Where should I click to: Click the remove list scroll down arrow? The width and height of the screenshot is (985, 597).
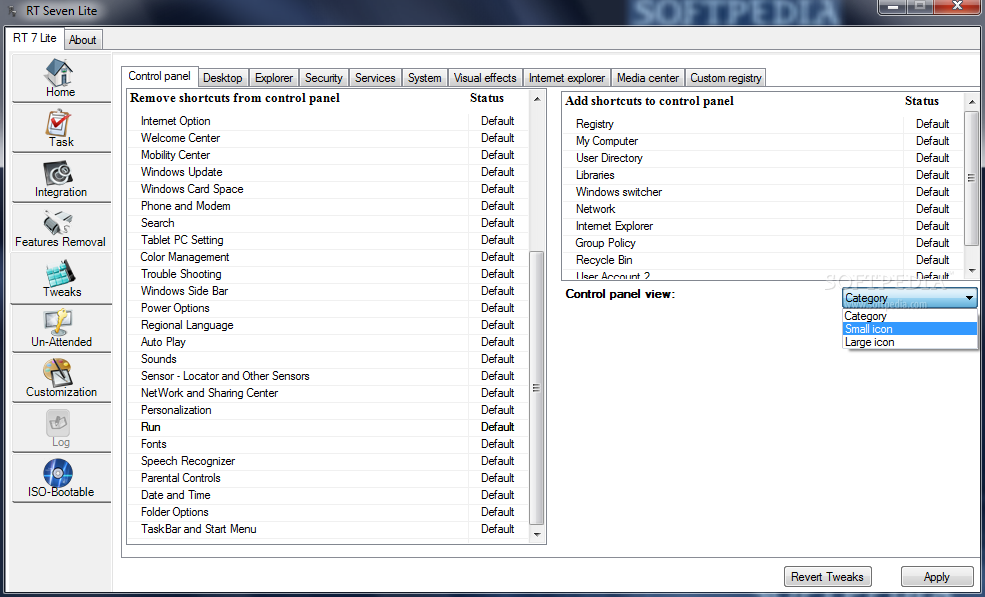pyautogui.click(x=536, y=535)
